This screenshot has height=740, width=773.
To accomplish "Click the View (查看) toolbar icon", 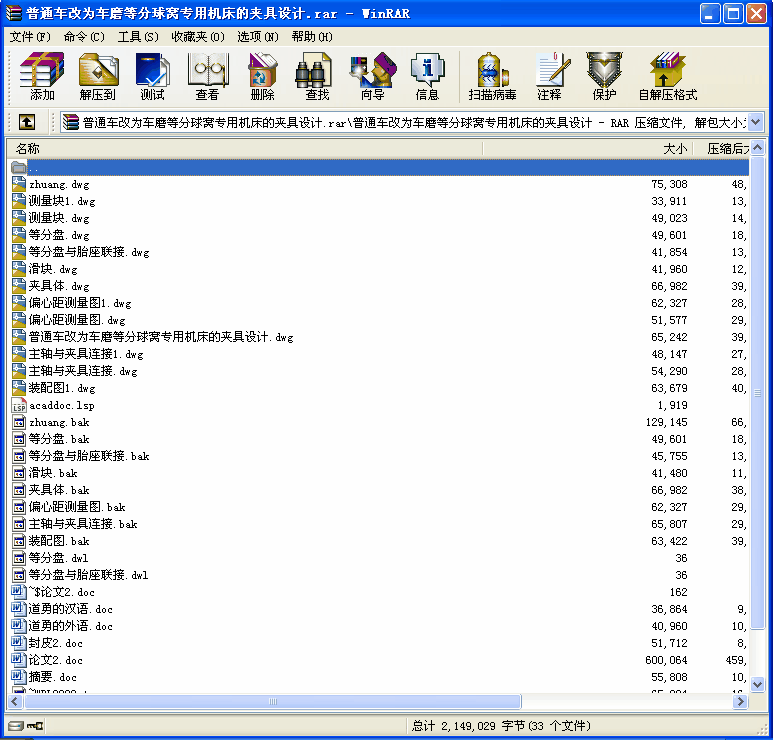I will pos(207,77).
